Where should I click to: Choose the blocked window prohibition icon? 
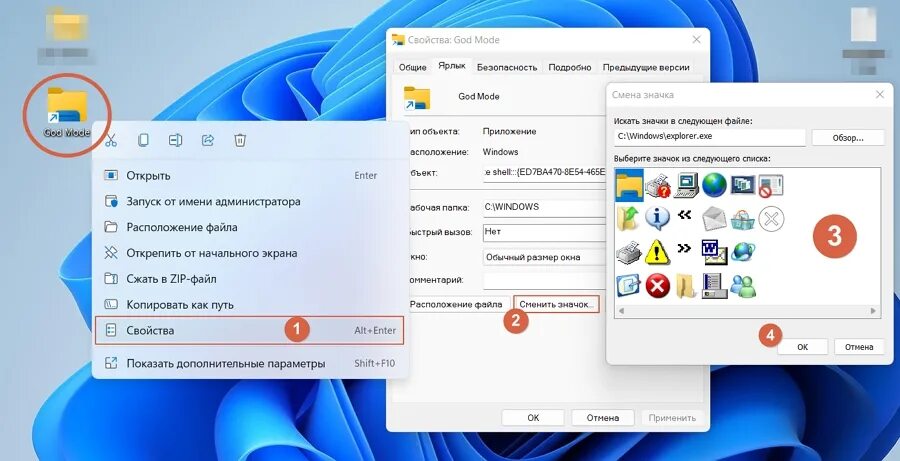click(x=771, y=186)
